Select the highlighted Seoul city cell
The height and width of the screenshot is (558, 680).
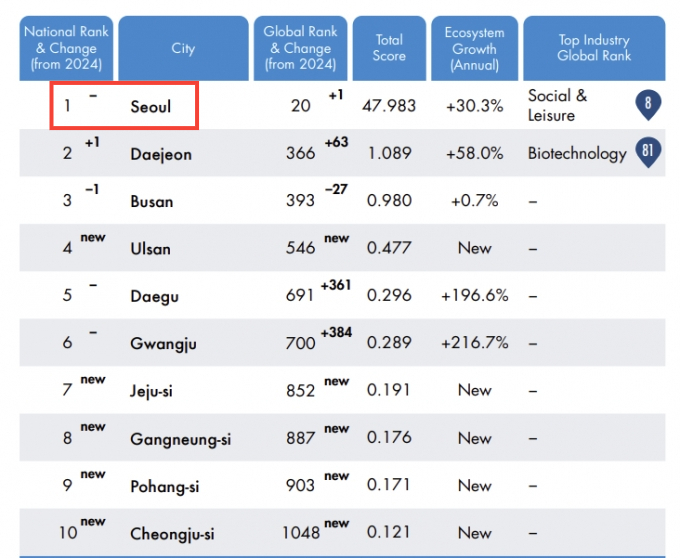tap(124, 106)
